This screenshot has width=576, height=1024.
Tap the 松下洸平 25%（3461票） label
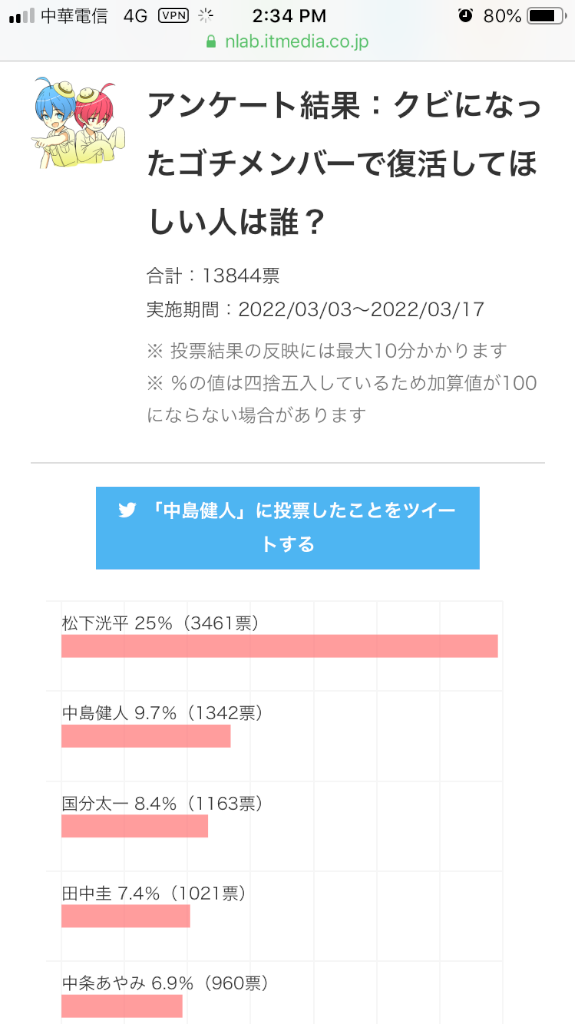point(161,623)
